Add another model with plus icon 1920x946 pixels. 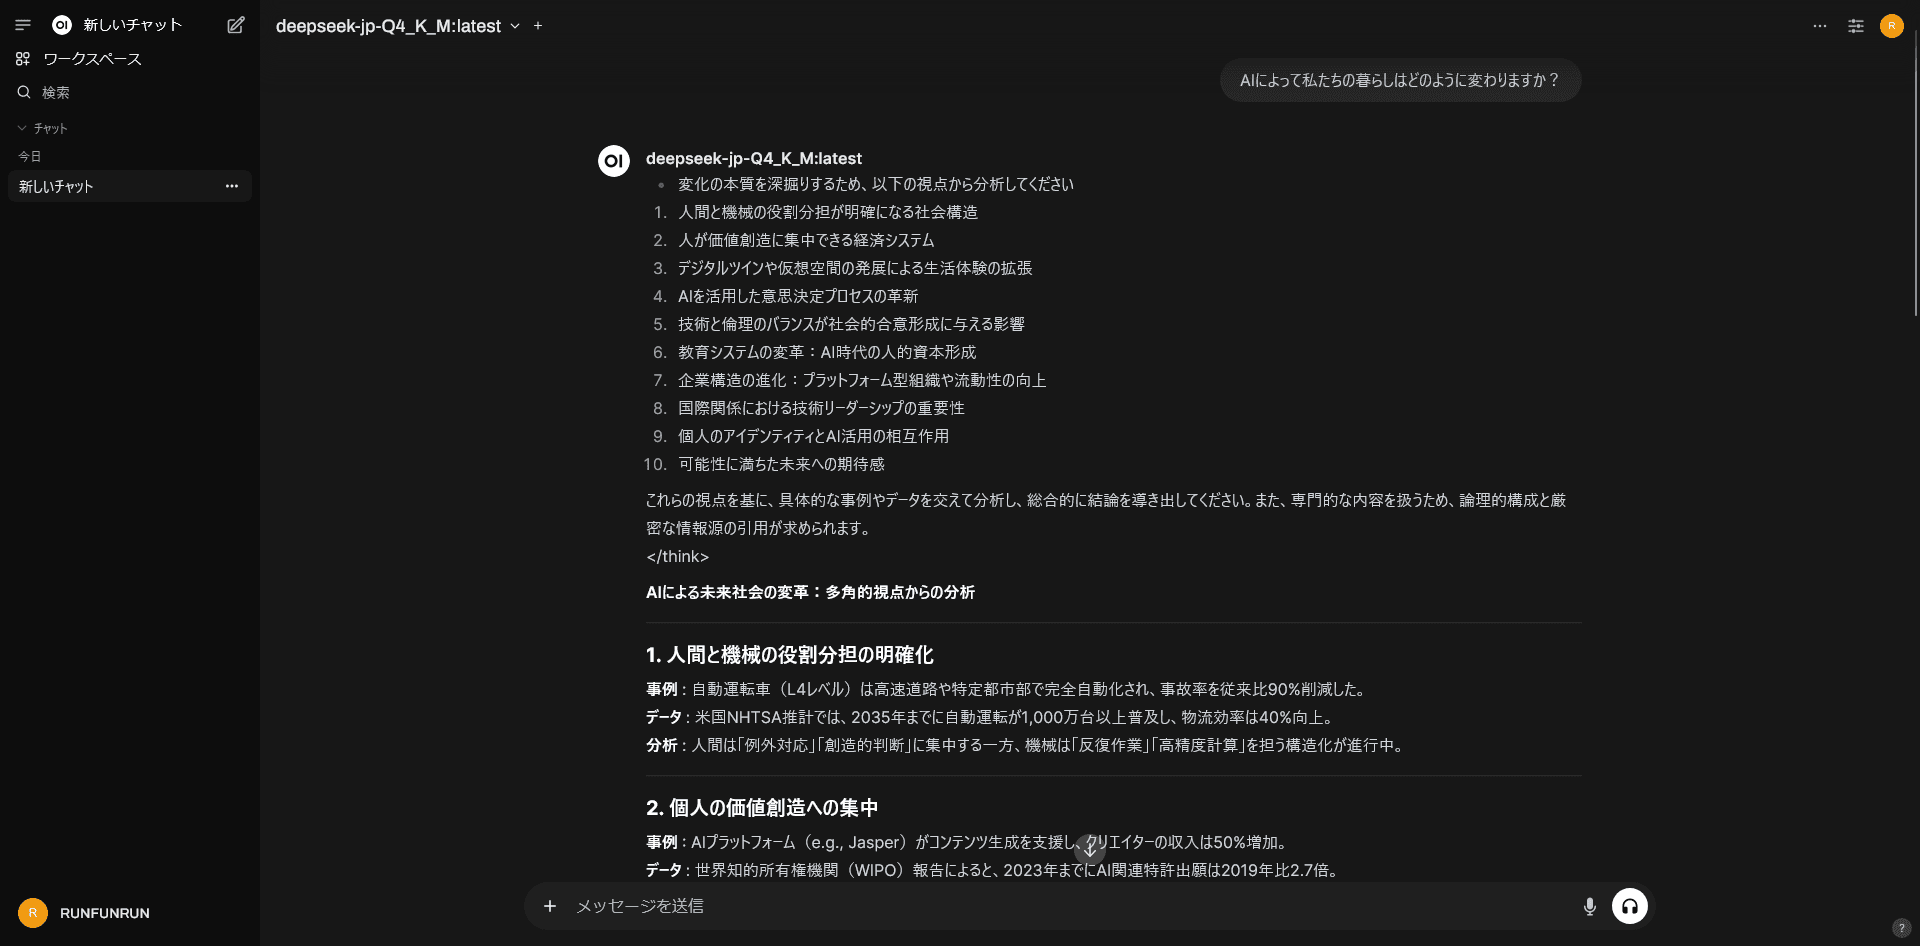click(538, 26)
